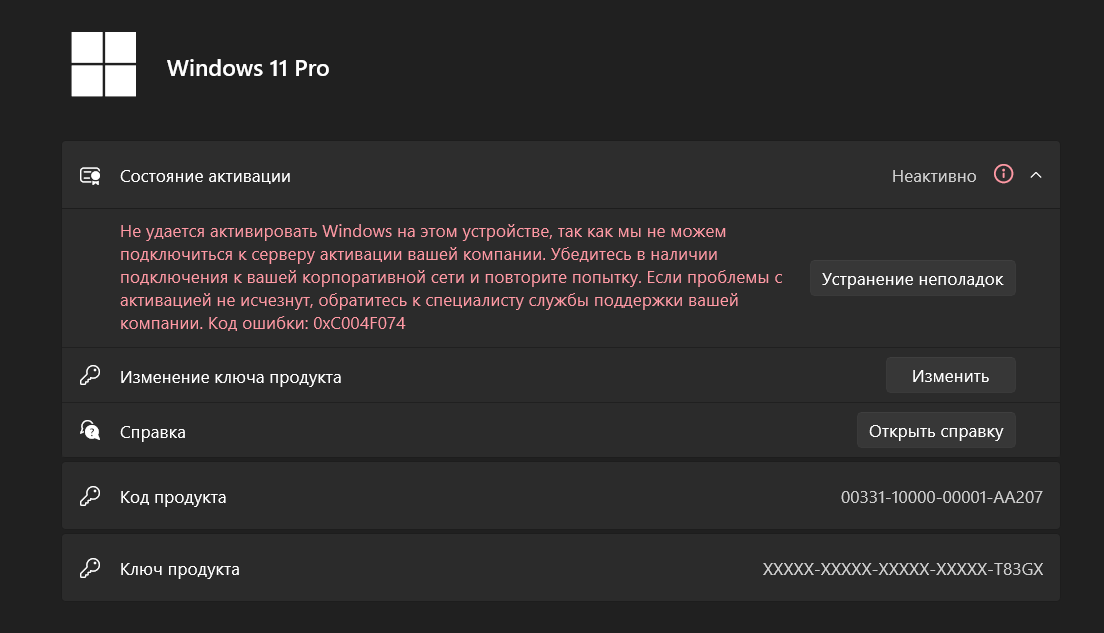Click the Windows logo icon

pyautogui.click(x=104, y=64)
